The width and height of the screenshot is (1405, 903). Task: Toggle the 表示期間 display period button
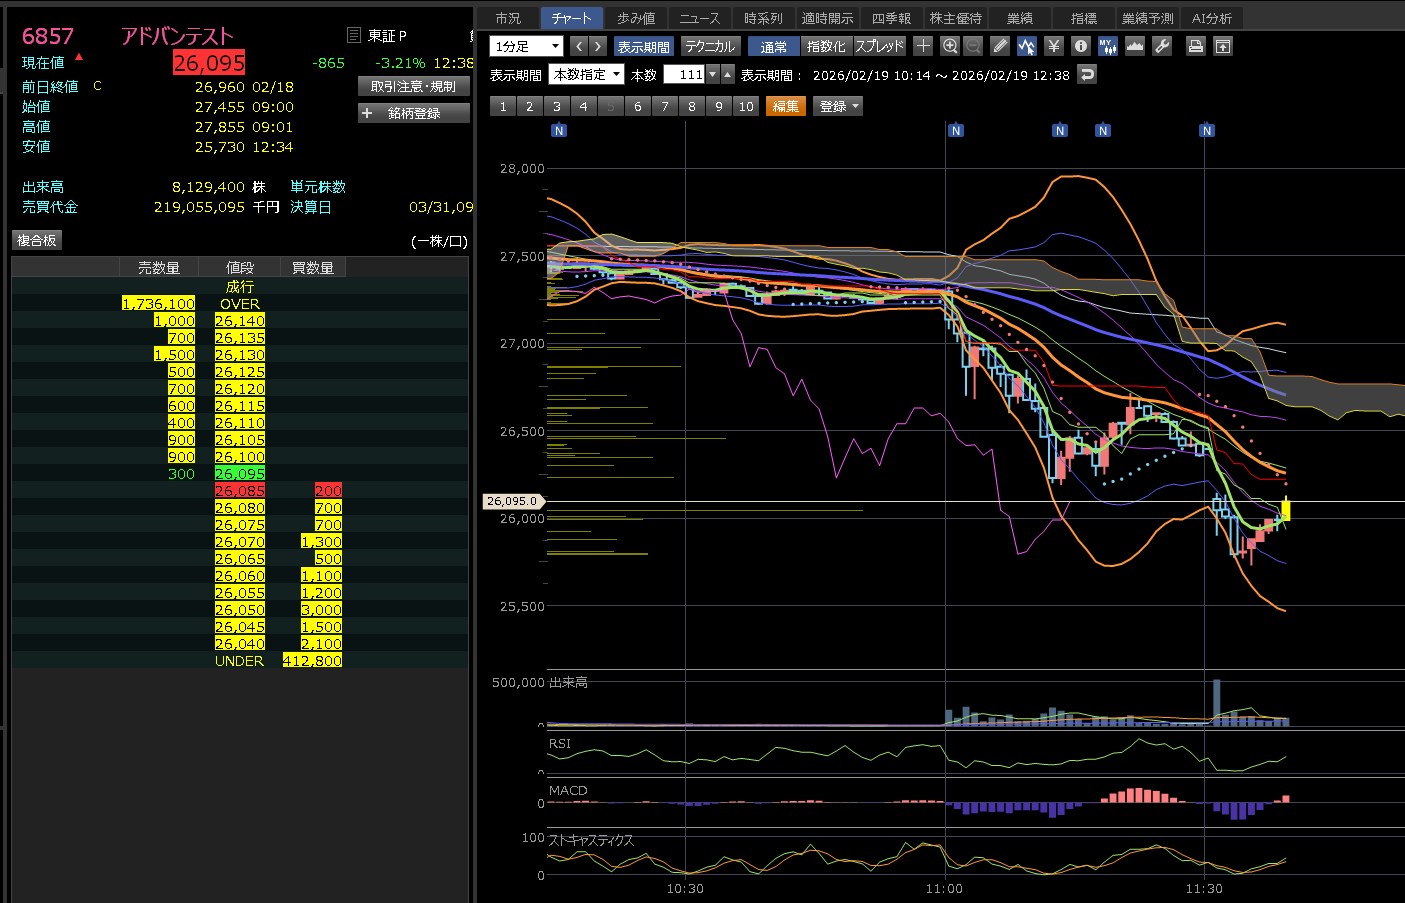643,47
